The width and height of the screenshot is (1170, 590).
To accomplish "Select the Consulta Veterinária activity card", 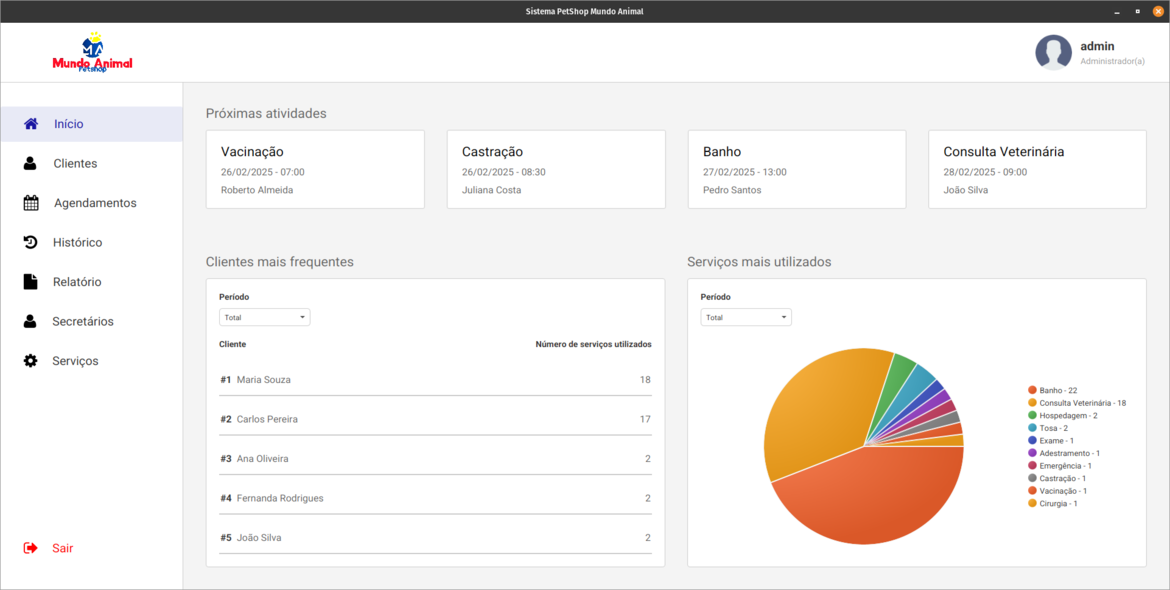I will click(1037, 169).
